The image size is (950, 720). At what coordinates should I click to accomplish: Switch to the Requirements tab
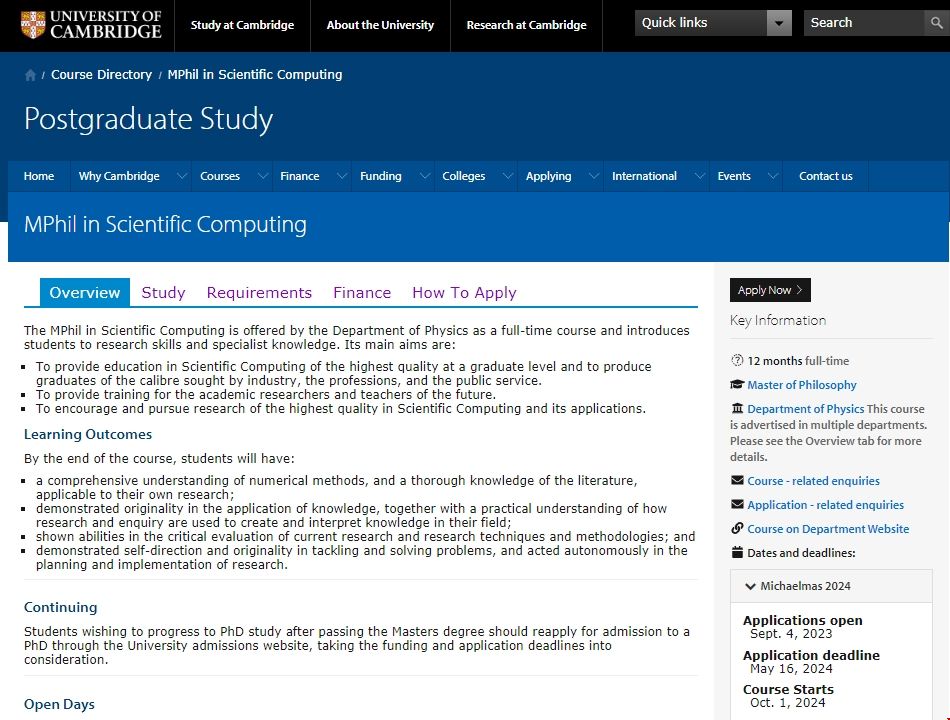click(259, 293)
